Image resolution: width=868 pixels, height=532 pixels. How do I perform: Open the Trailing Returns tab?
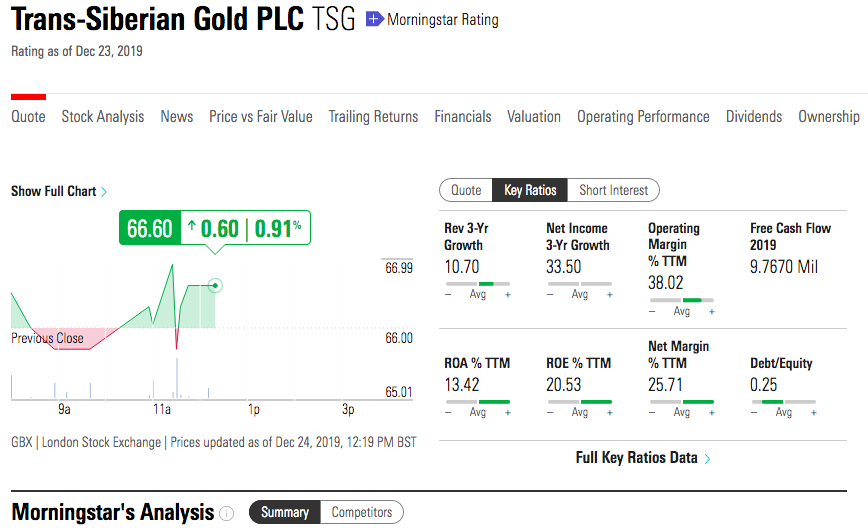373,117
